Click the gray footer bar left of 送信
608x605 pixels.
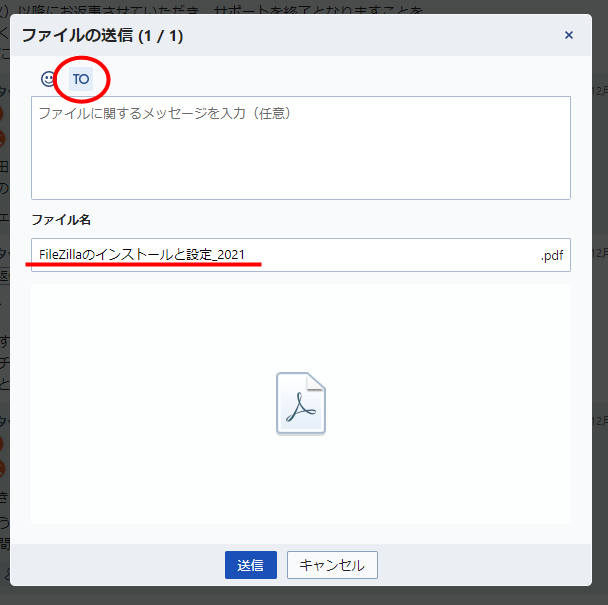tap(120, 565)
